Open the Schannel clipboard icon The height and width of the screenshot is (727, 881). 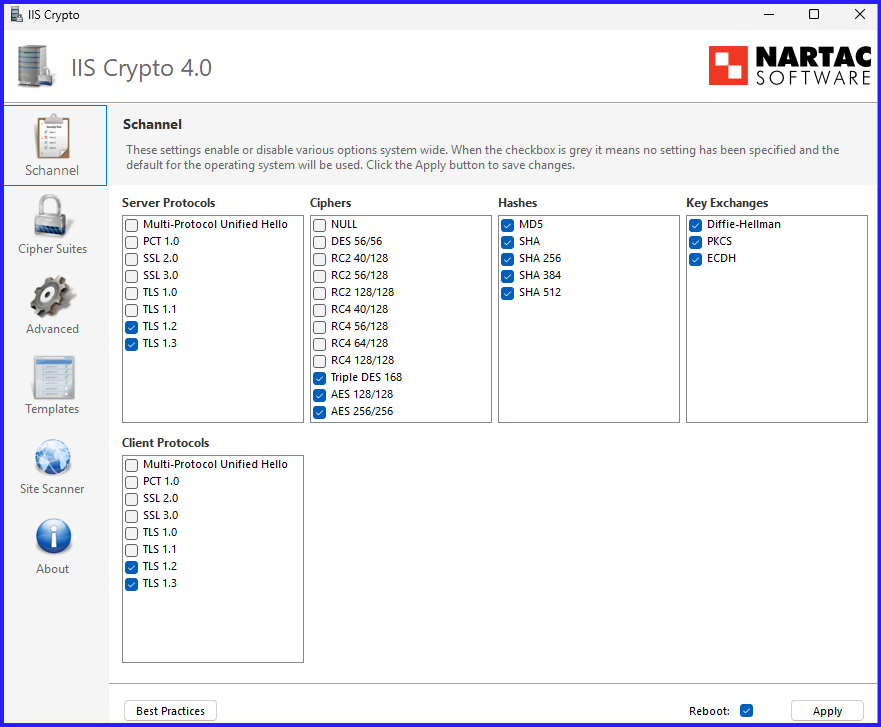53,137
